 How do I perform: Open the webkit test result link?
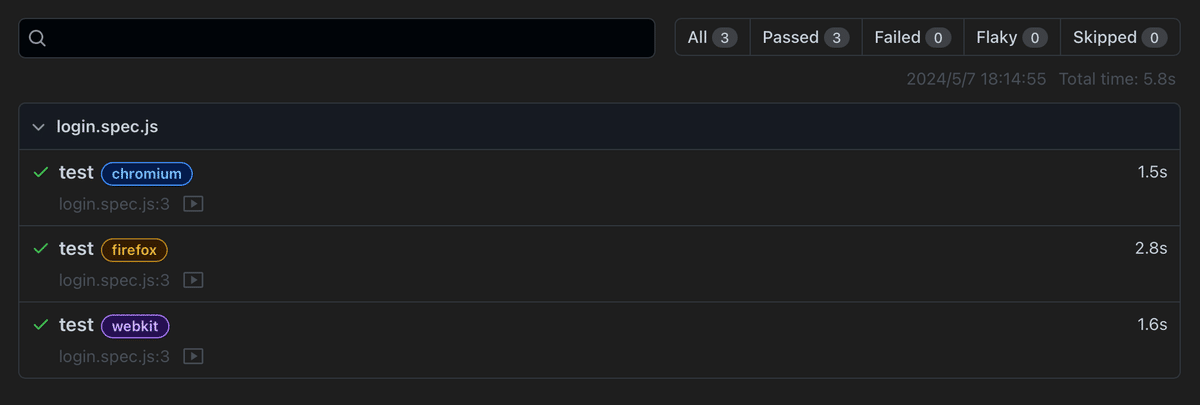(x=76, y=325)
